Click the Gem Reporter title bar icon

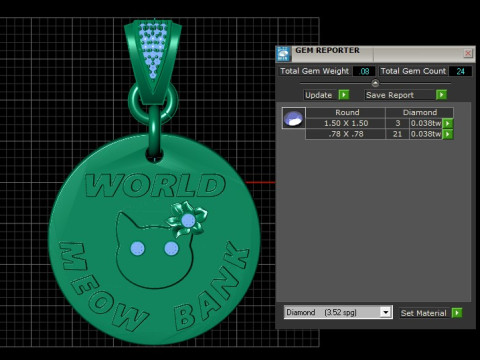(283, 54)
